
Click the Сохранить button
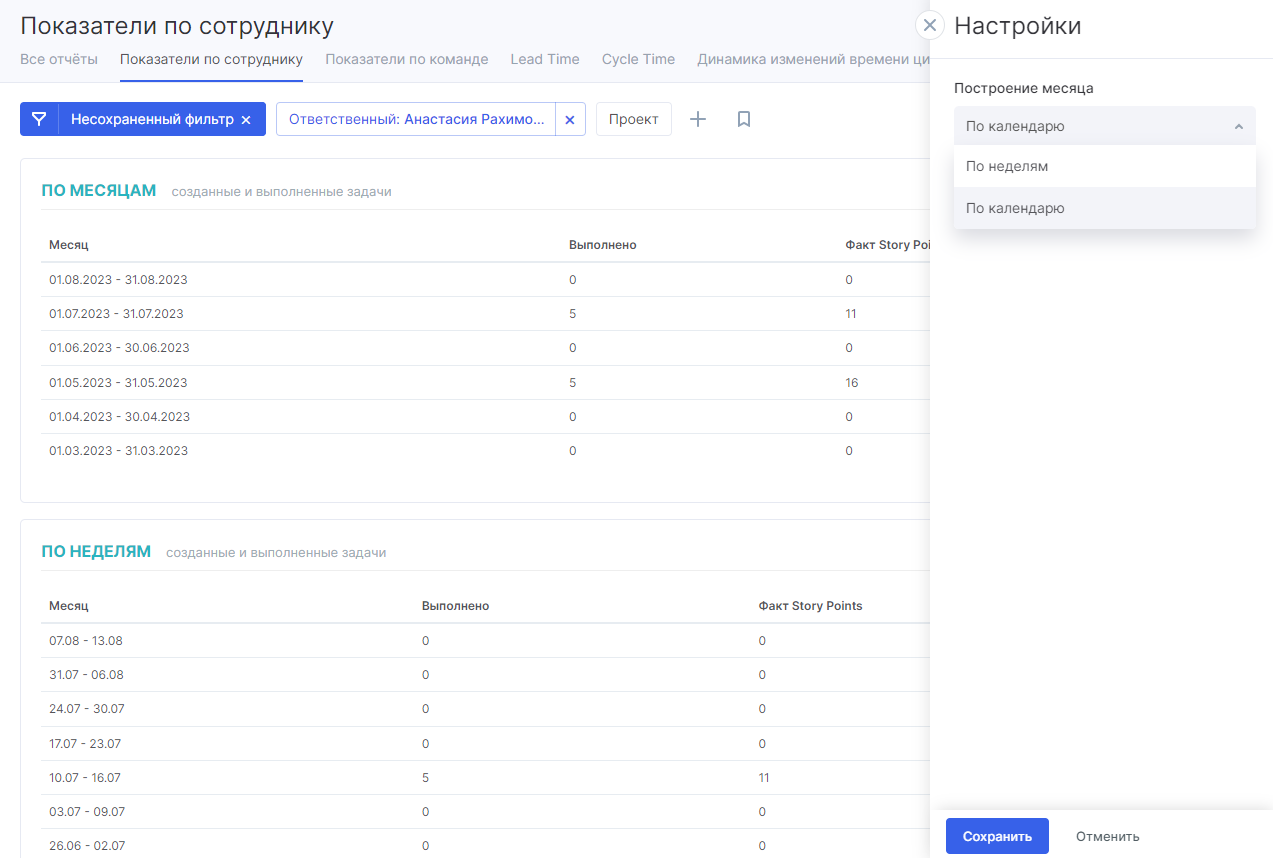997,836
